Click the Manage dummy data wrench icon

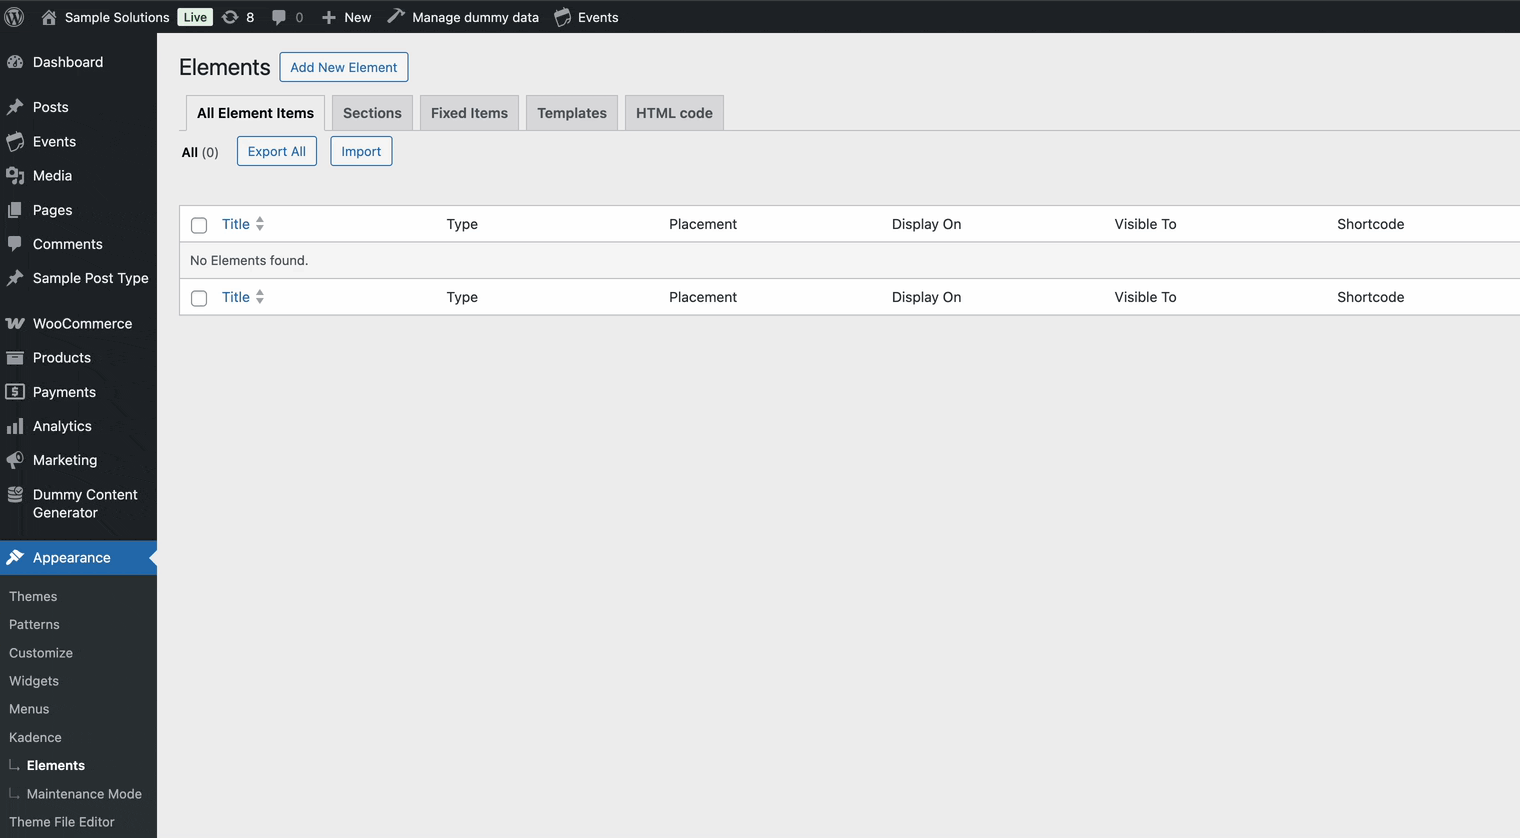point(396,16)
